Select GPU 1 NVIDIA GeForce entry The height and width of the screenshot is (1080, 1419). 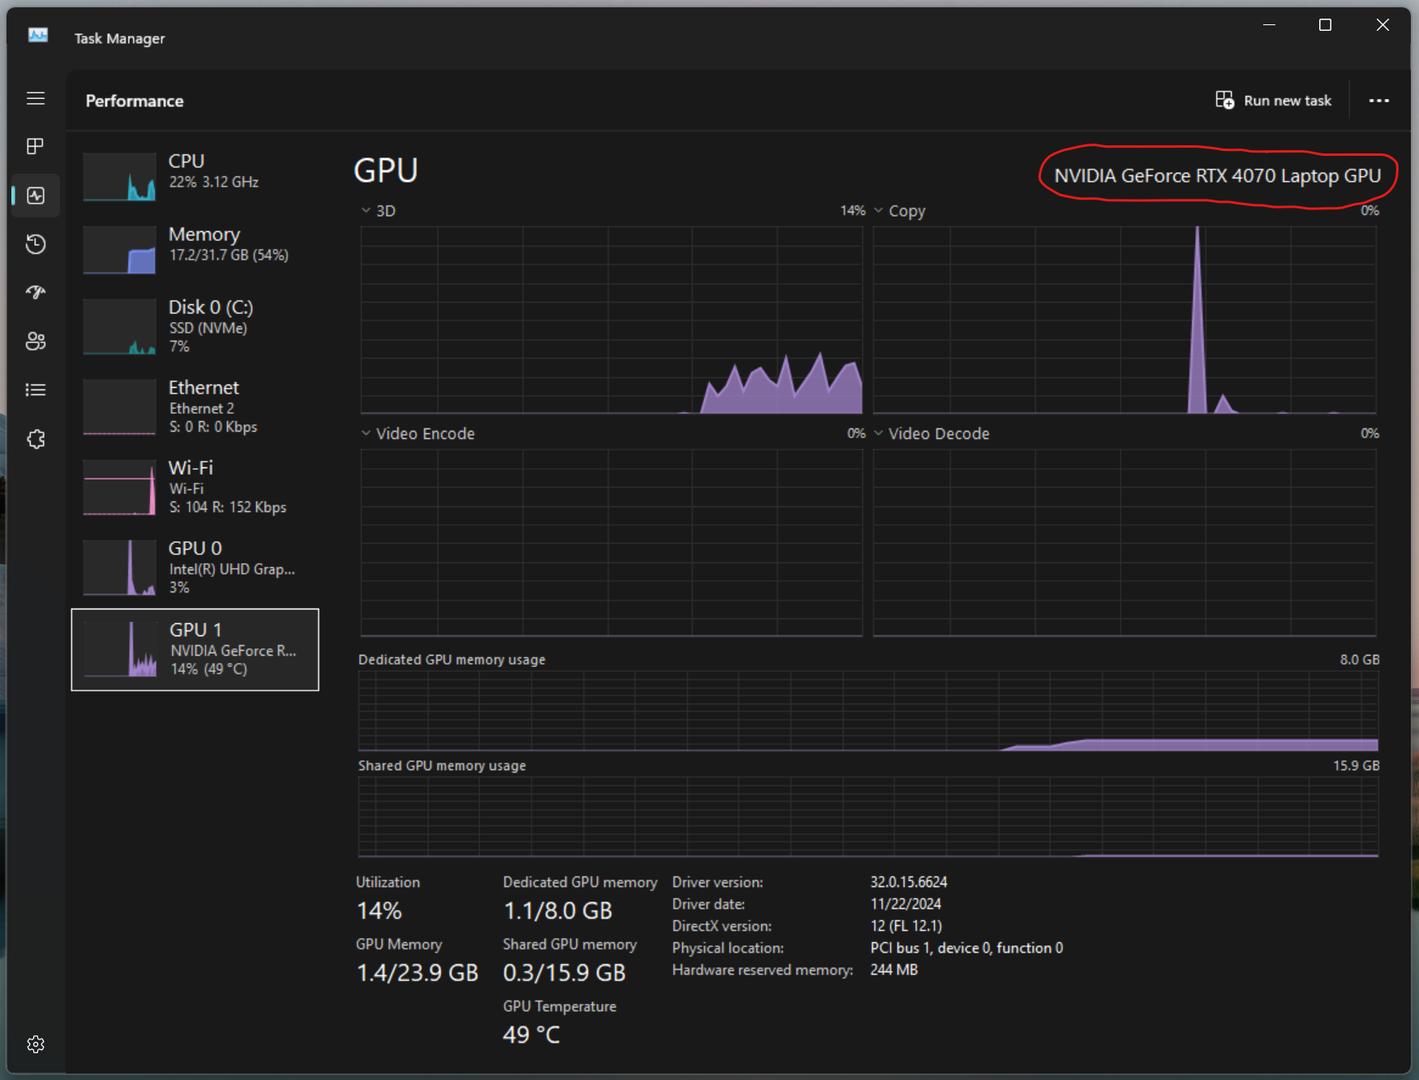click(195, 649)
